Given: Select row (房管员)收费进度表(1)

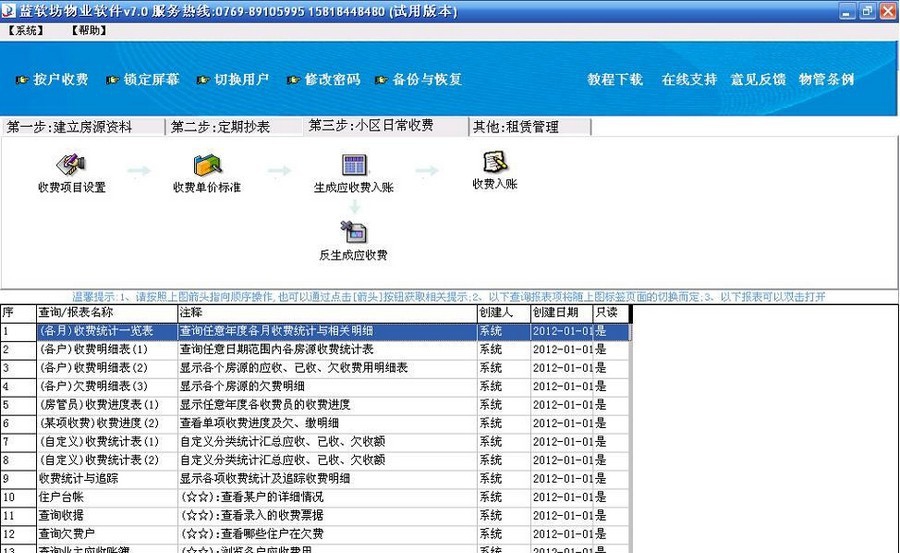Looking at the screenshot, I should (315, 405).
